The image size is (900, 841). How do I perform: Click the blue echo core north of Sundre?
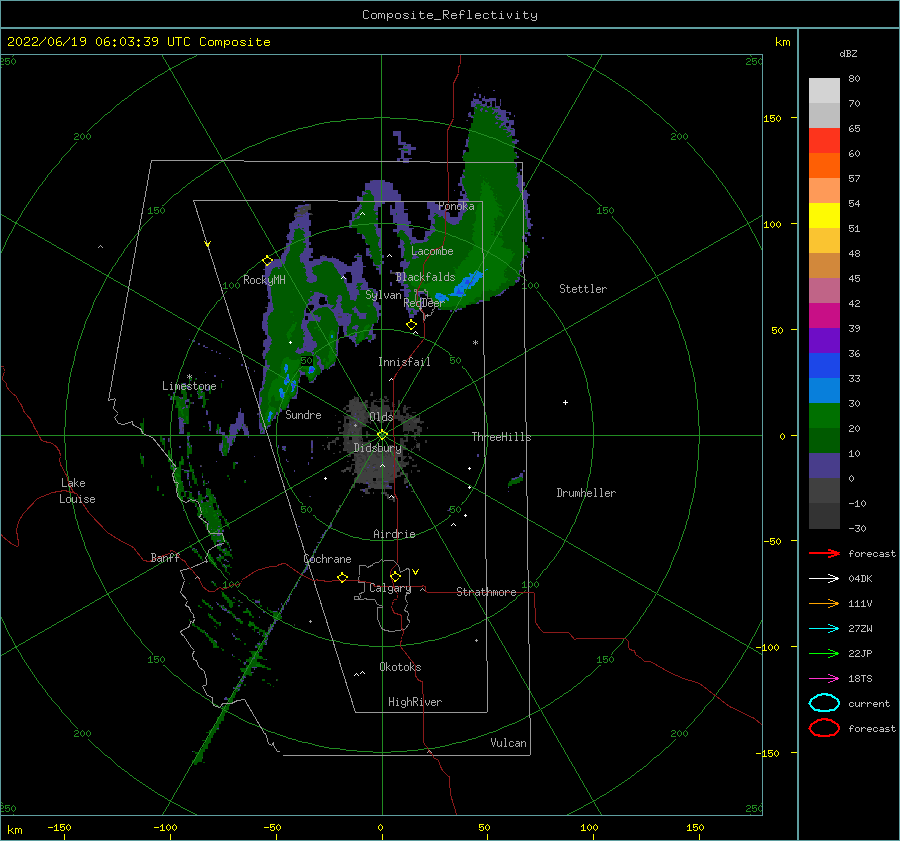(x=288, y=383)
